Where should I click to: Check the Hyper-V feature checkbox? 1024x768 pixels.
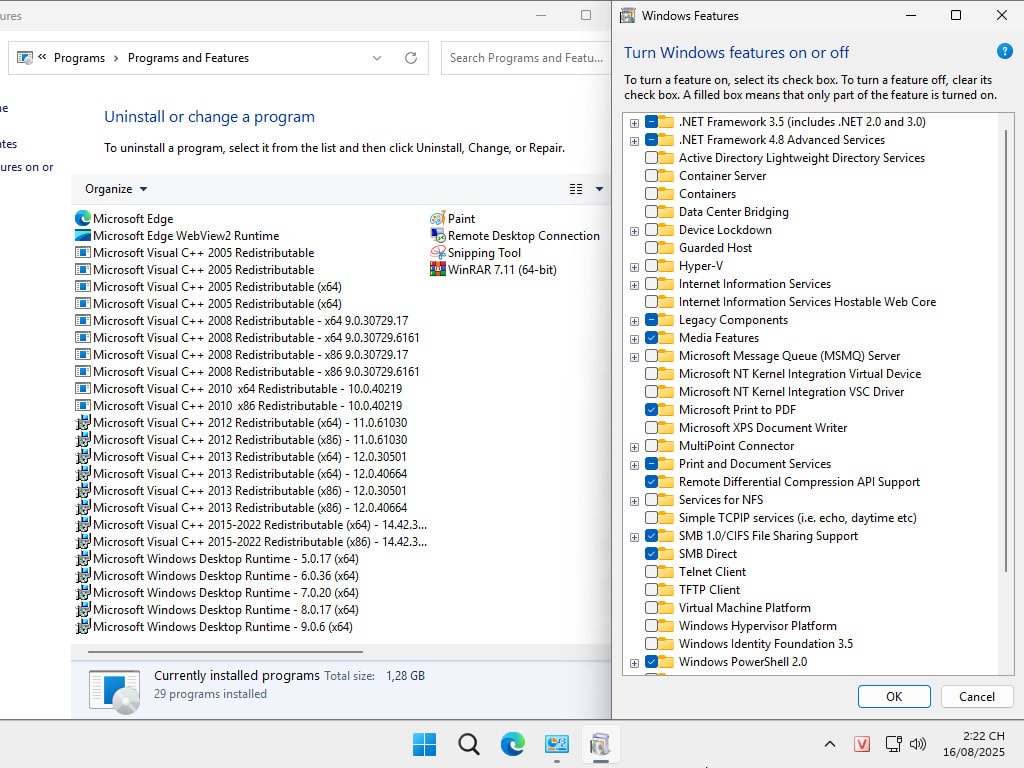(x=651, y=266)
